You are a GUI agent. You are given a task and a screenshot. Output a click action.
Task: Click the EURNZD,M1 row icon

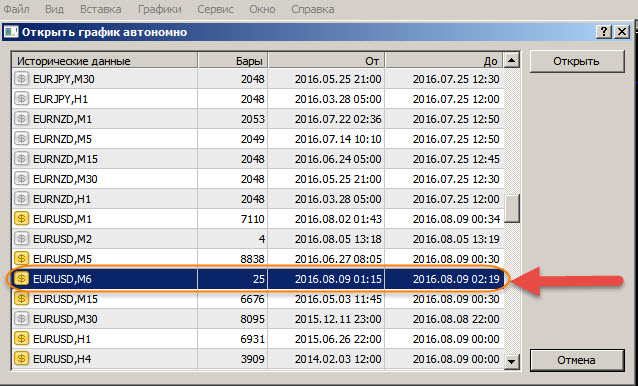(21, 118)
